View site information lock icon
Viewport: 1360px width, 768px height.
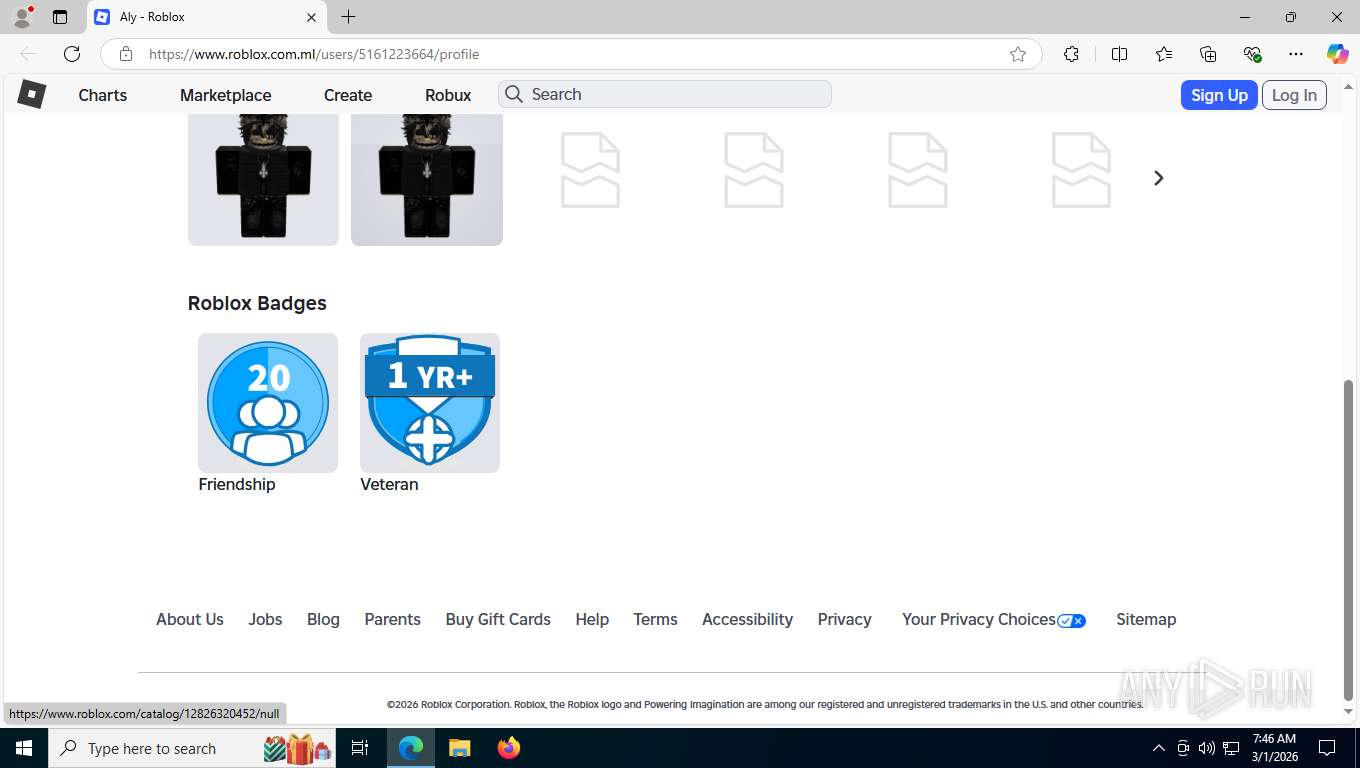pyautogui.click(x=126, y=54)
